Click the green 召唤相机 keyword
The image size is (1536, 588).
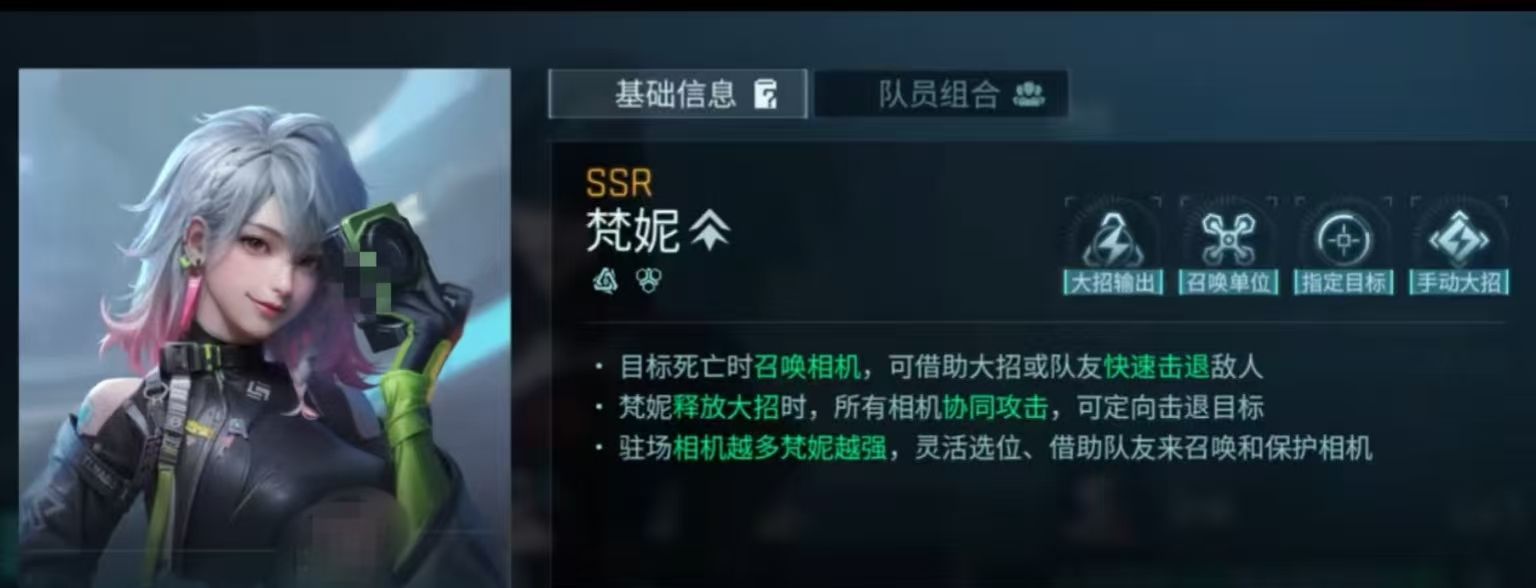point(806,367)
